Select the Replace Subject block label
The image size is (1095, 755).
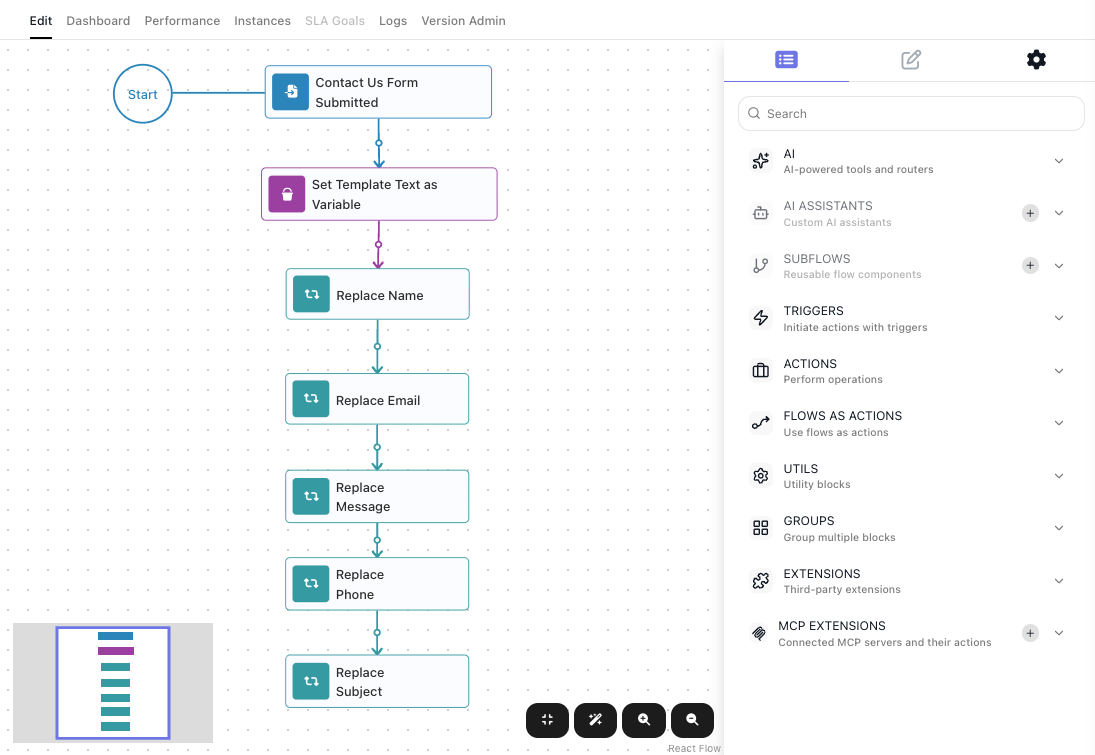[360, 682]
